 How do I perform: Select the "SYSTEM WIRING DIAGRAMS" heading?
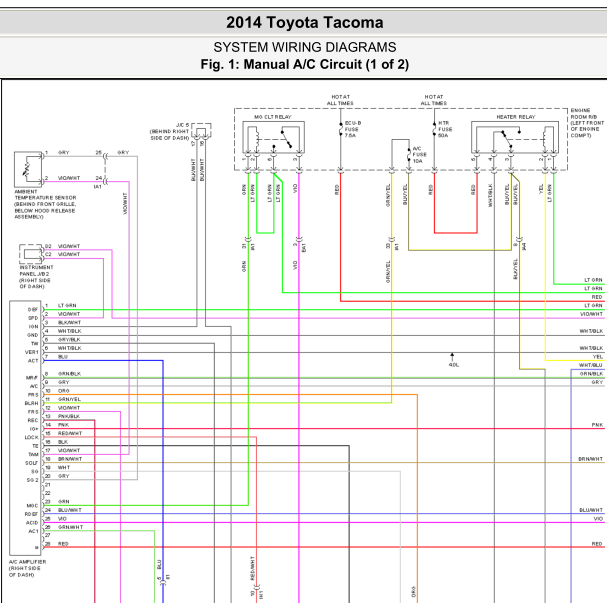click(x=305, y=47)
